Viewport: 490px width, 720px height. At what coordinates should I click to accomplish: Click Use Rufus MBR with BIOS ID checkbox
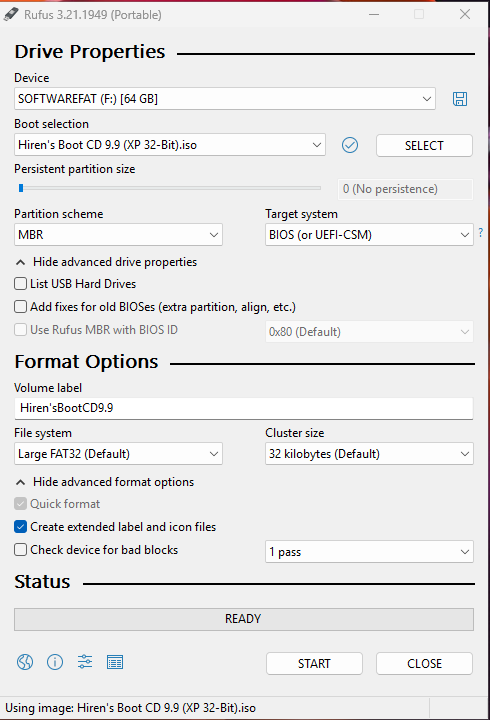point(20,330)
